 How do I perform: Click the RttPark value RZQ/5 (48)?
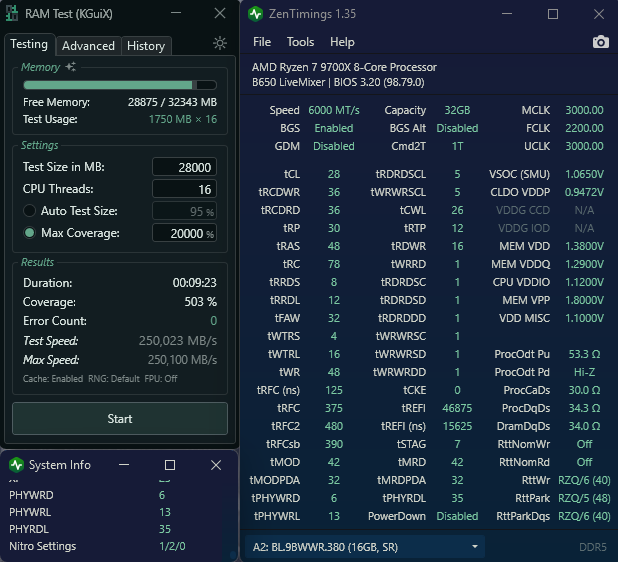584,499
